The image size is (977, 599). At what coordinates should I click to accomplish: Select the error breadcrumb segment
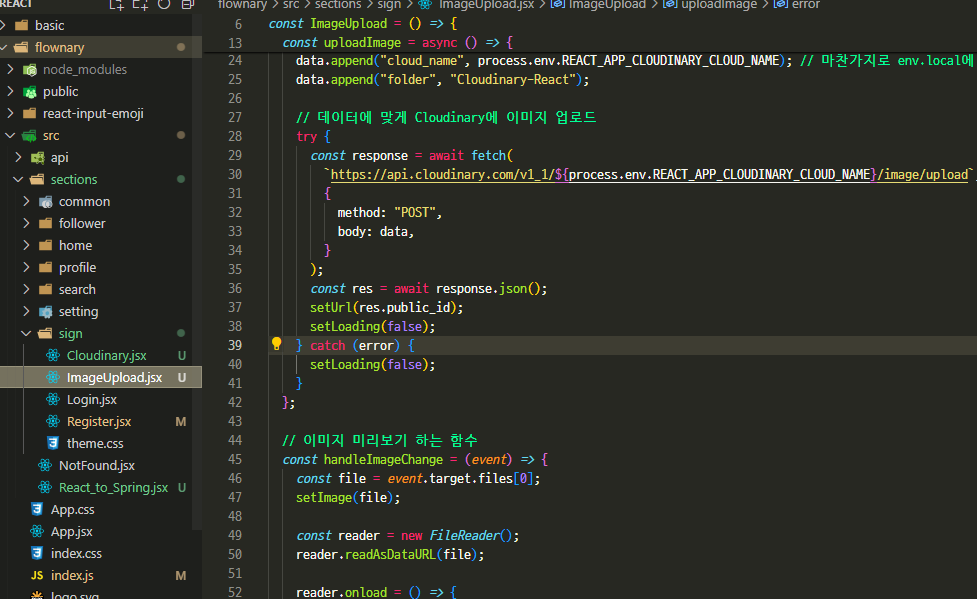pos(806,4)
